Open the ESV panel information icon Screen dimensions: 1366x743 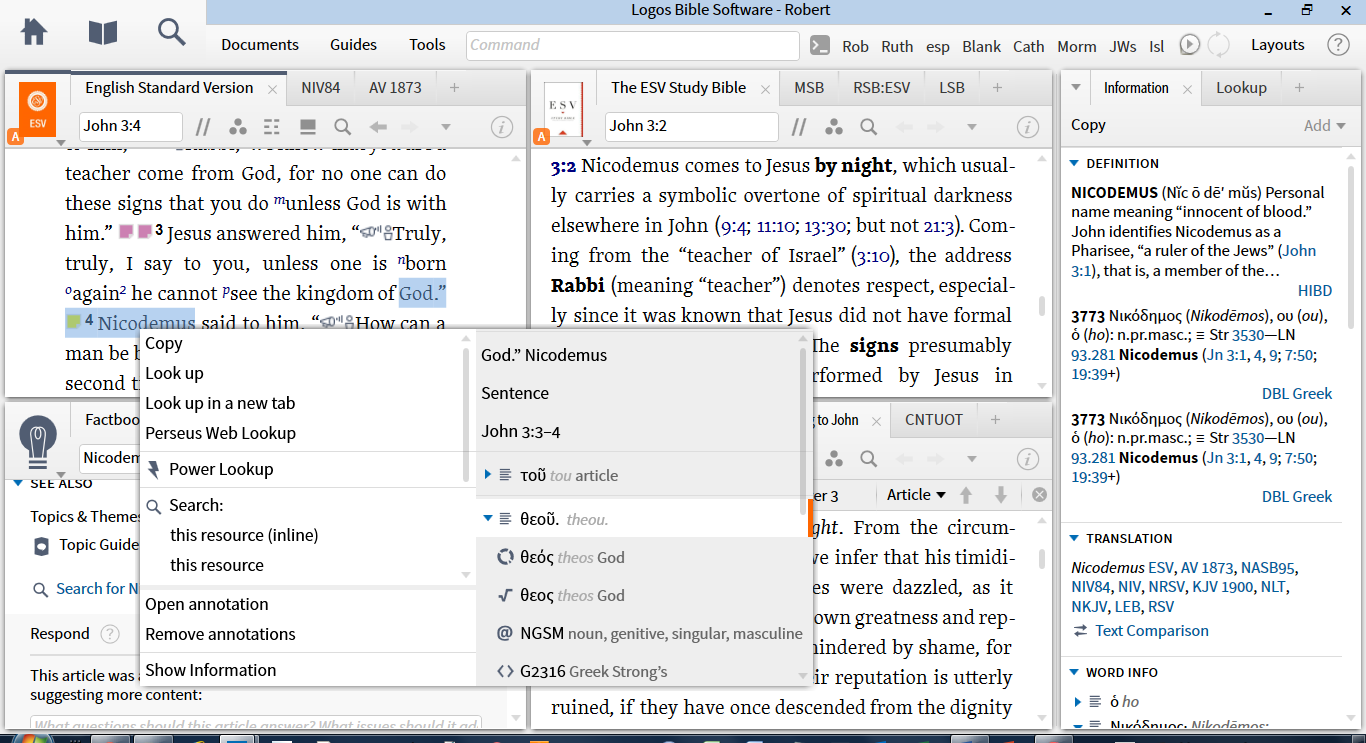[x=502, y=127]
